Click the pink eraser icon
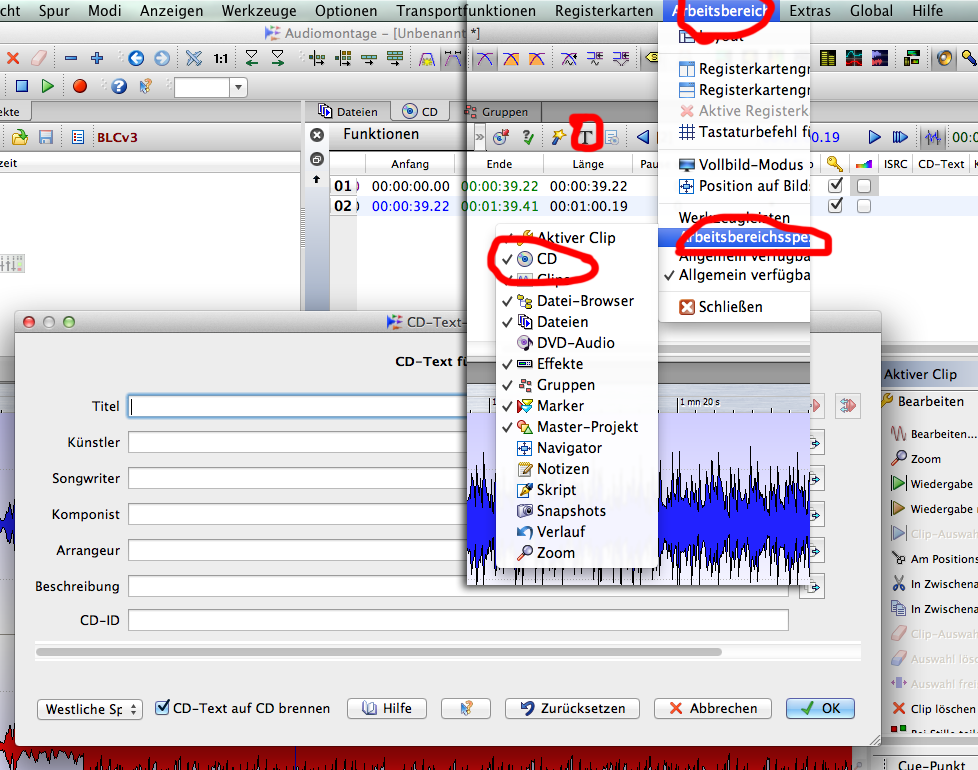Image resolution: width=978 pixels, height=770 pixels. click(39, 59)
